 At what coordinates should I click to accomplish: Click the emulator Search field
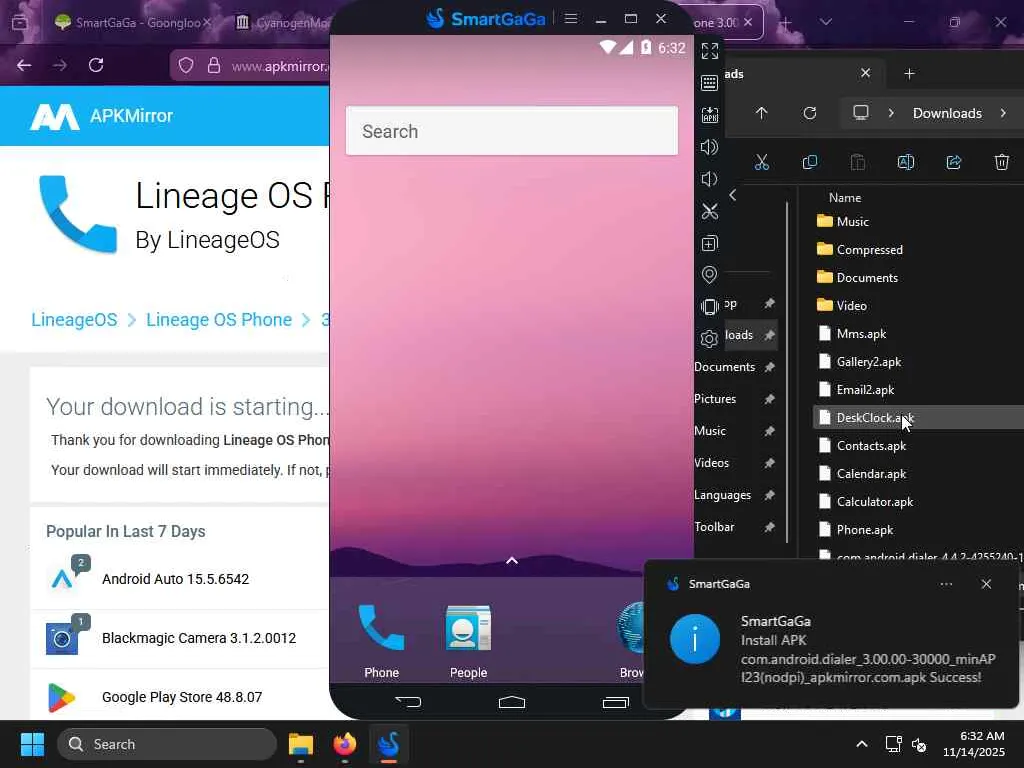coord(512,131)
